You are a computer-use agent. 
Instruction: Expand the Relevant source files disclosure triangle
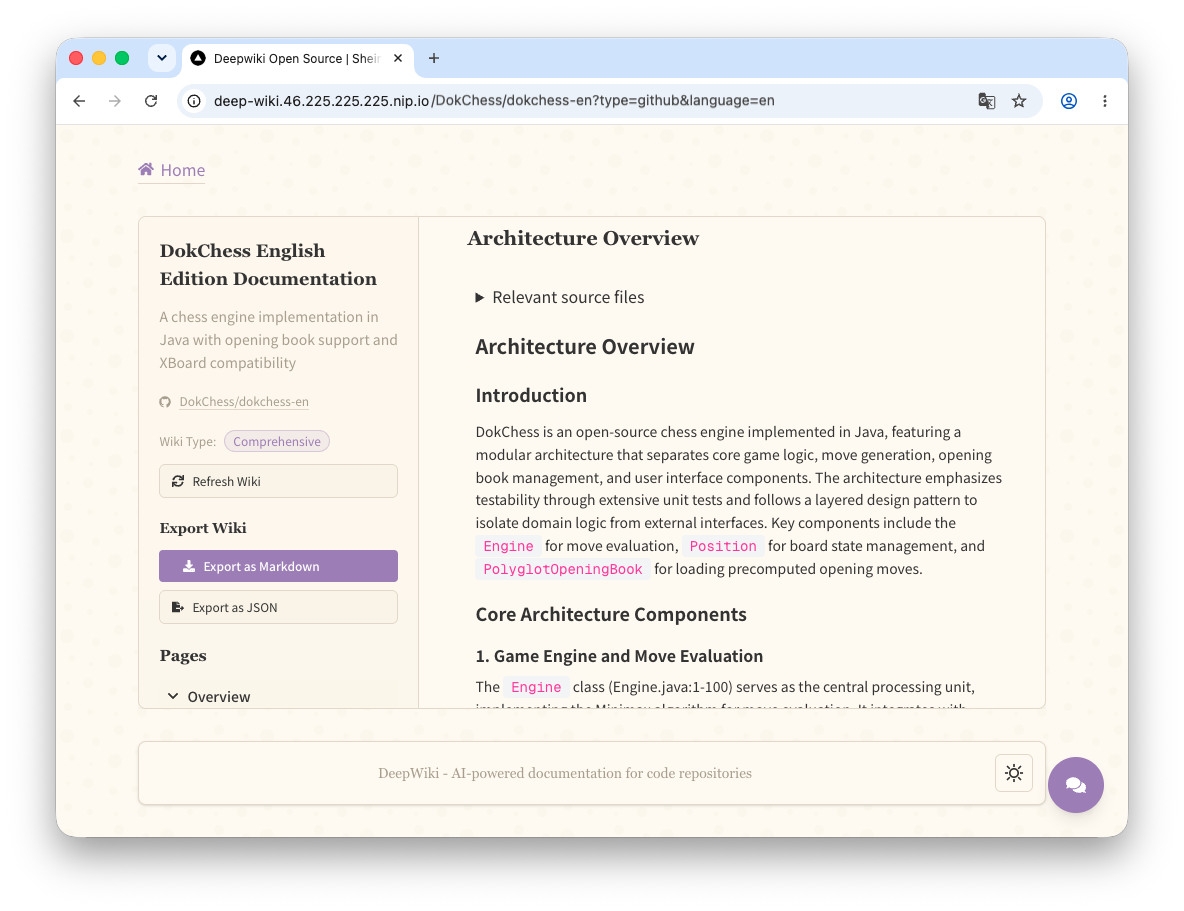tap(479, 298)
